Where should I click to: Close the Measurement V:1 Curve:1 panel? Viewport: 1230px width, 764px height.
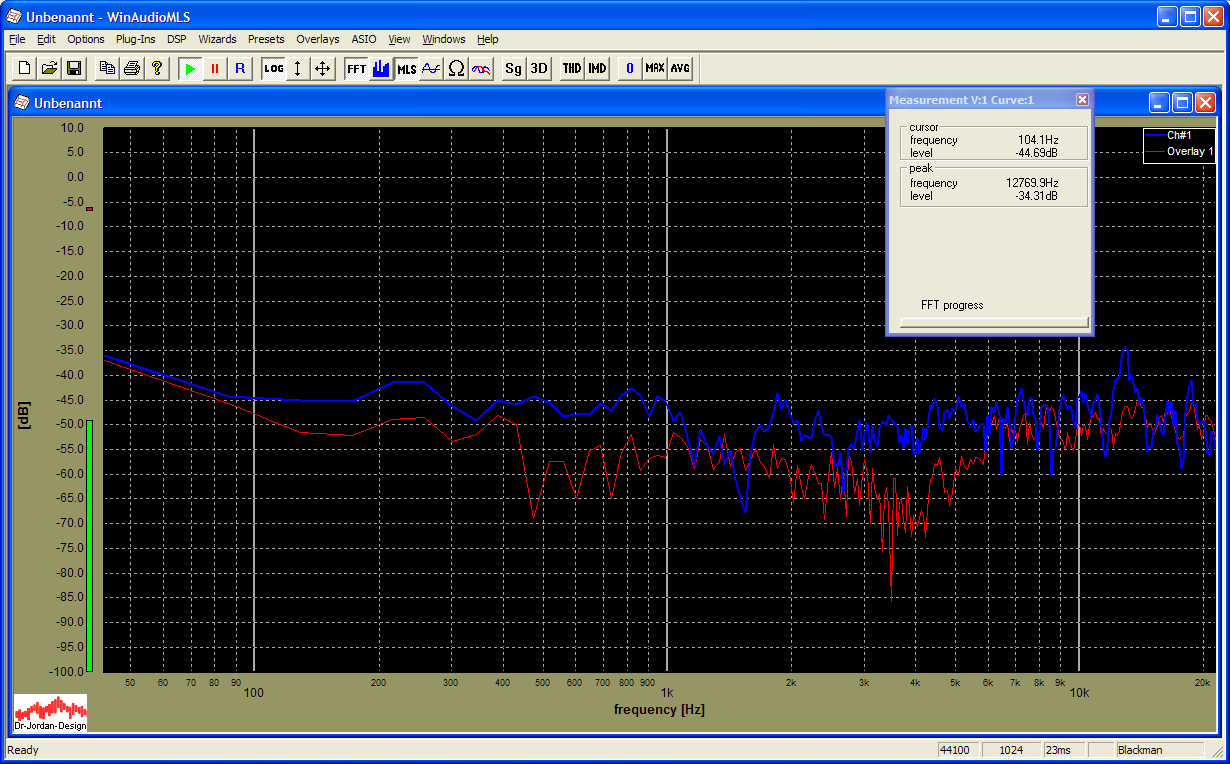tap(1082, 100)
